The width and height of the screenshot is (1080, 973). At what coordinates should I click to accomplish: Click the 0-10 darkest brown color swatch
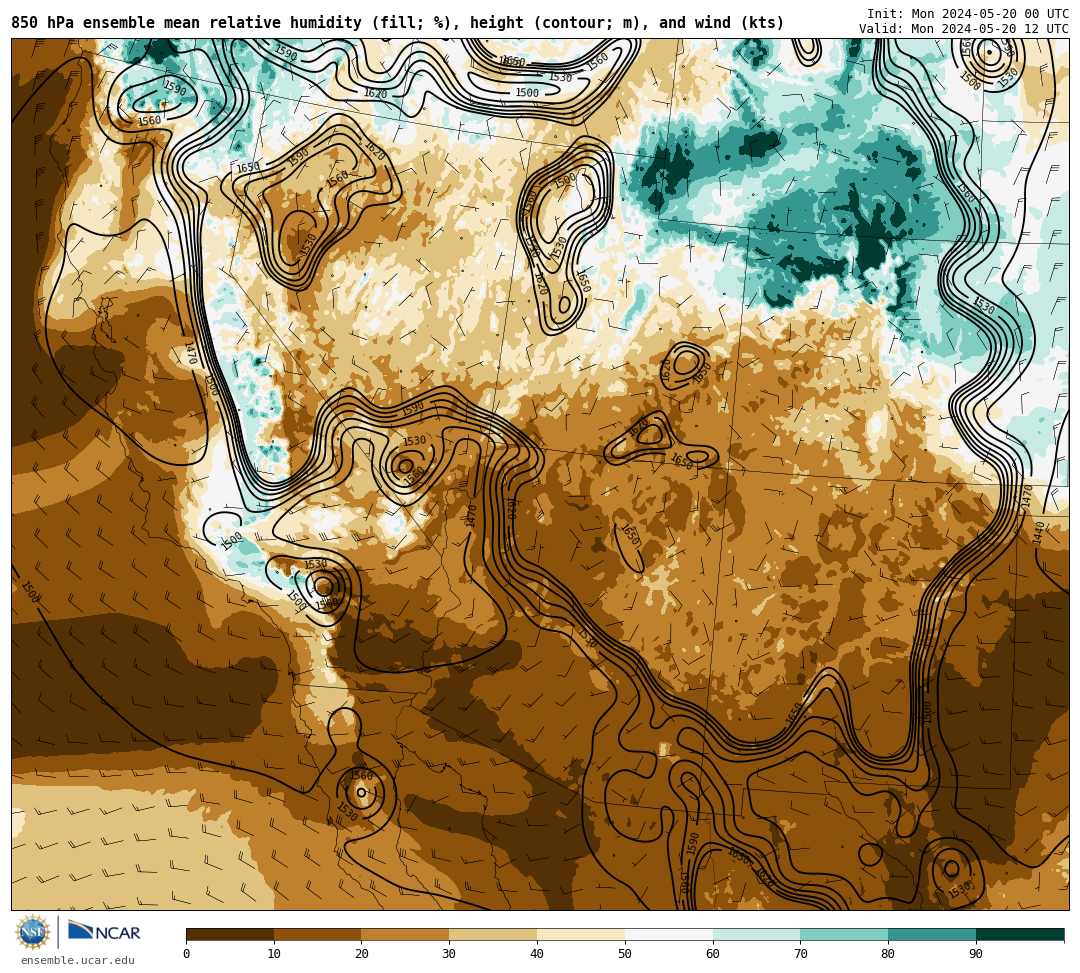[230, 934]
